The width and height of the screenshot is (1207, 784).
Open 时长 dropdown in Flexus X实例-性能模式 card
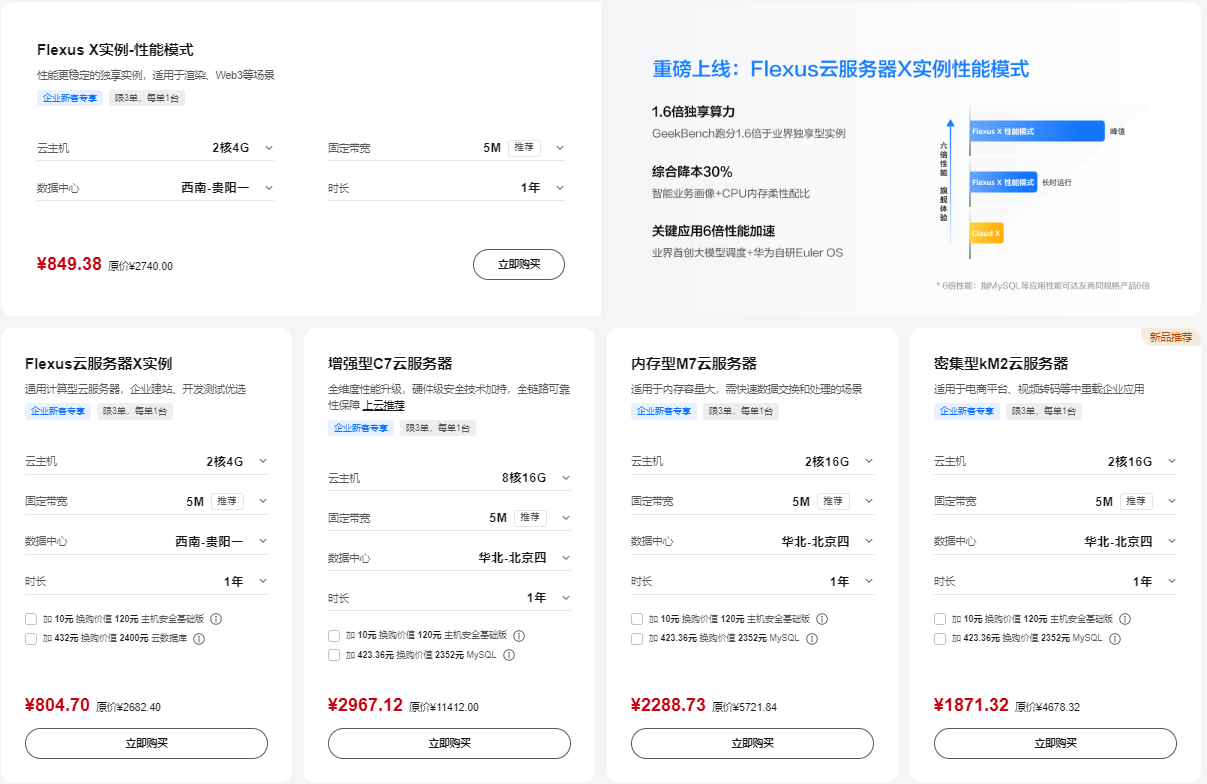[446, 188]
